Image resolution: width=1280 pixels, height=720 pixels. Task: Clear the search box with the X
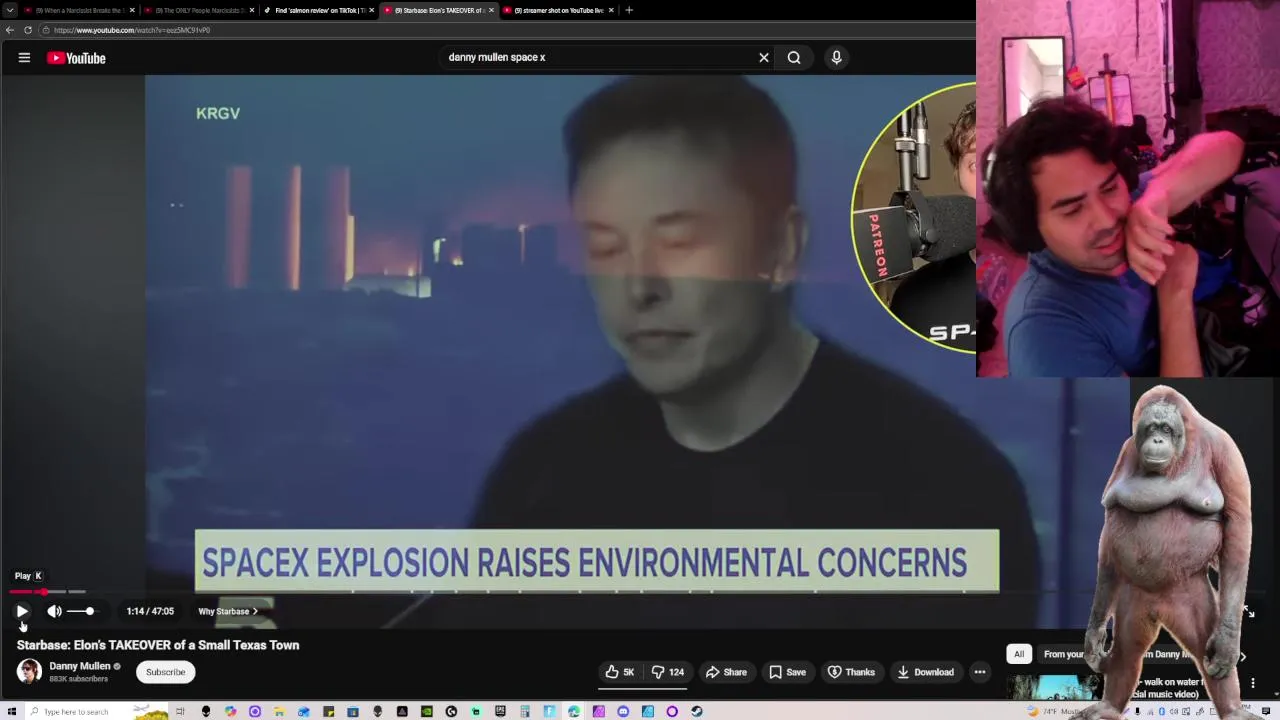(x=764, y=57)
